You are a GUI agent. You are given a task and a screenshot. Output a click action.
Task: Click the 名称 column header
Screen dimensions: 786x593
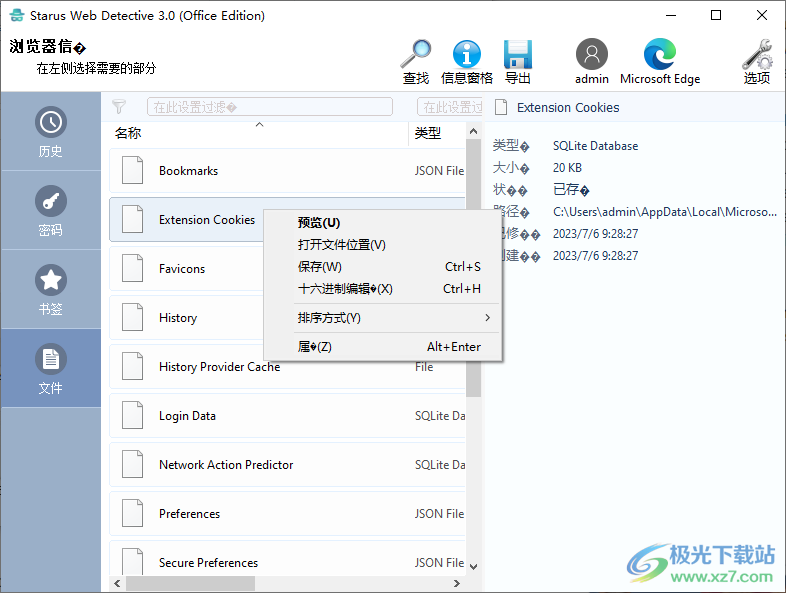point(258,133)
